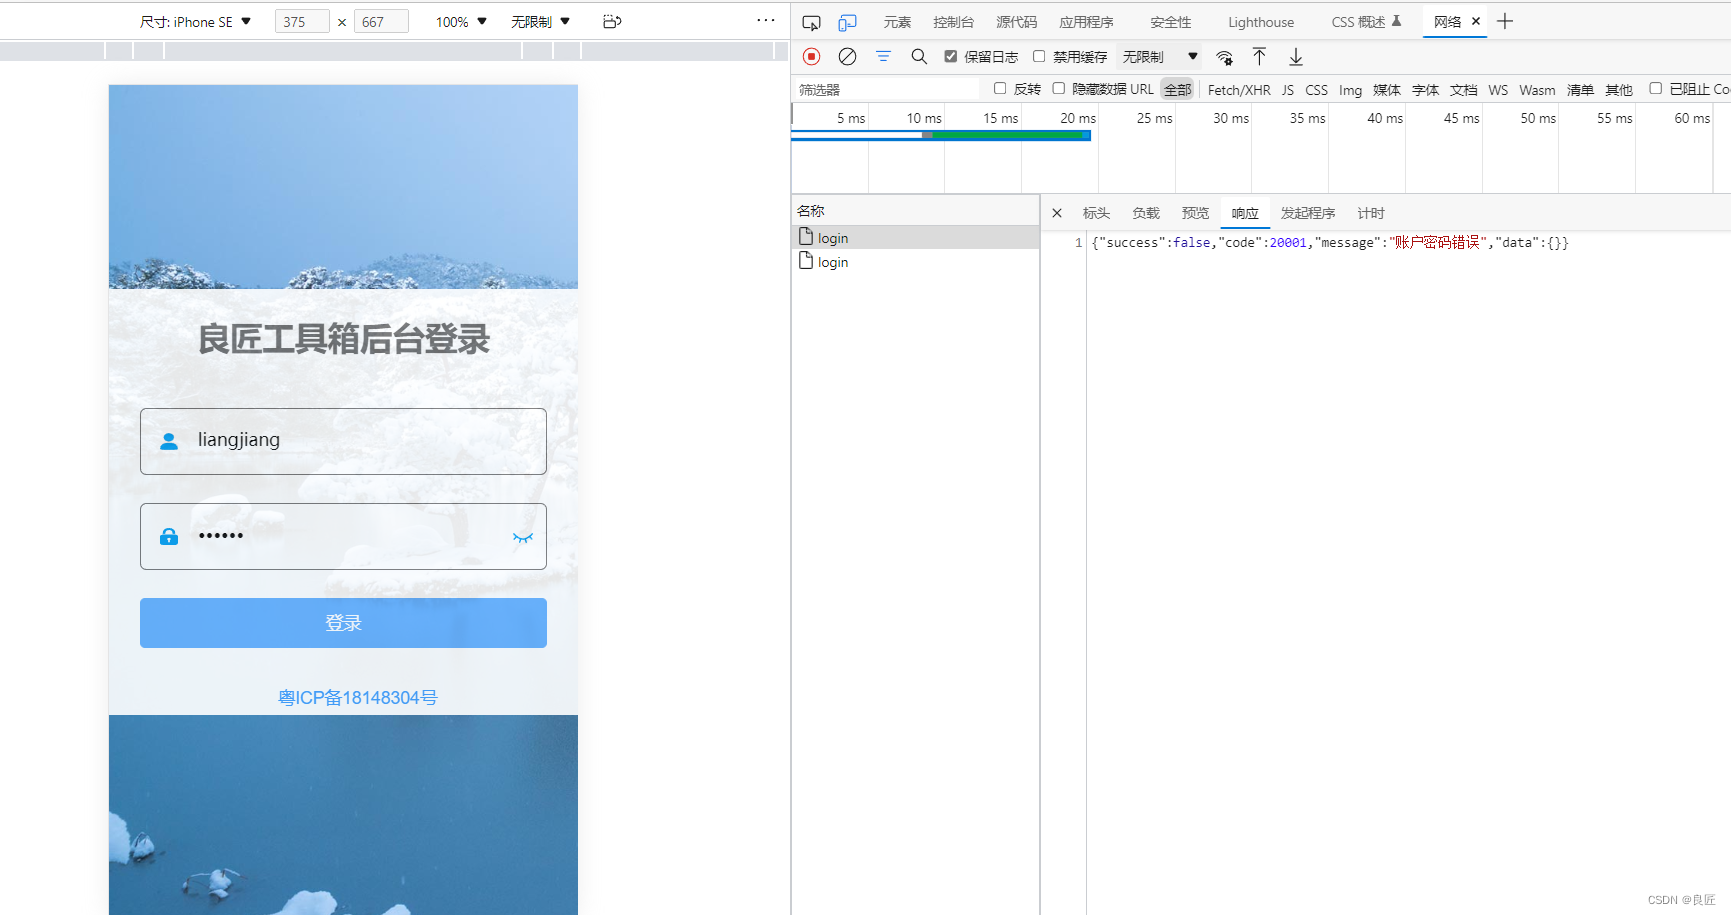This screenshot has height=915, width=1731.
Task: Select the second login request row
Action: 915,261
